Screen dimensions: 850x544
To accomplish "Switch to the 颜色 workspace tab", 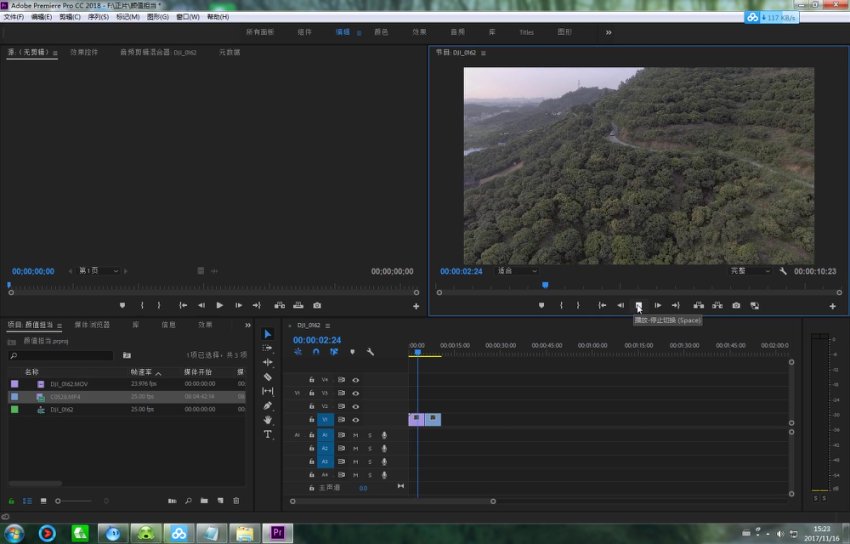I will click(381, 32).
